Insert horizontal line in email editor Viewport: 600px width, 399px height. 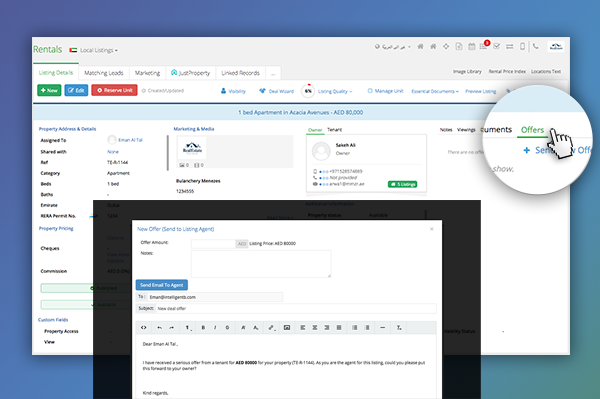tap(382, 327)
